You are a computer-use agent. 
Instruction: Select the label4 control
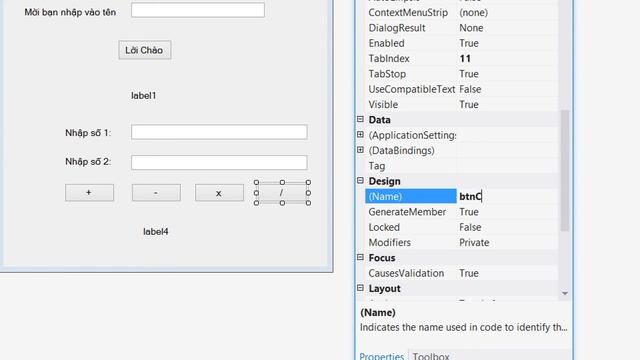coord(156,231)
